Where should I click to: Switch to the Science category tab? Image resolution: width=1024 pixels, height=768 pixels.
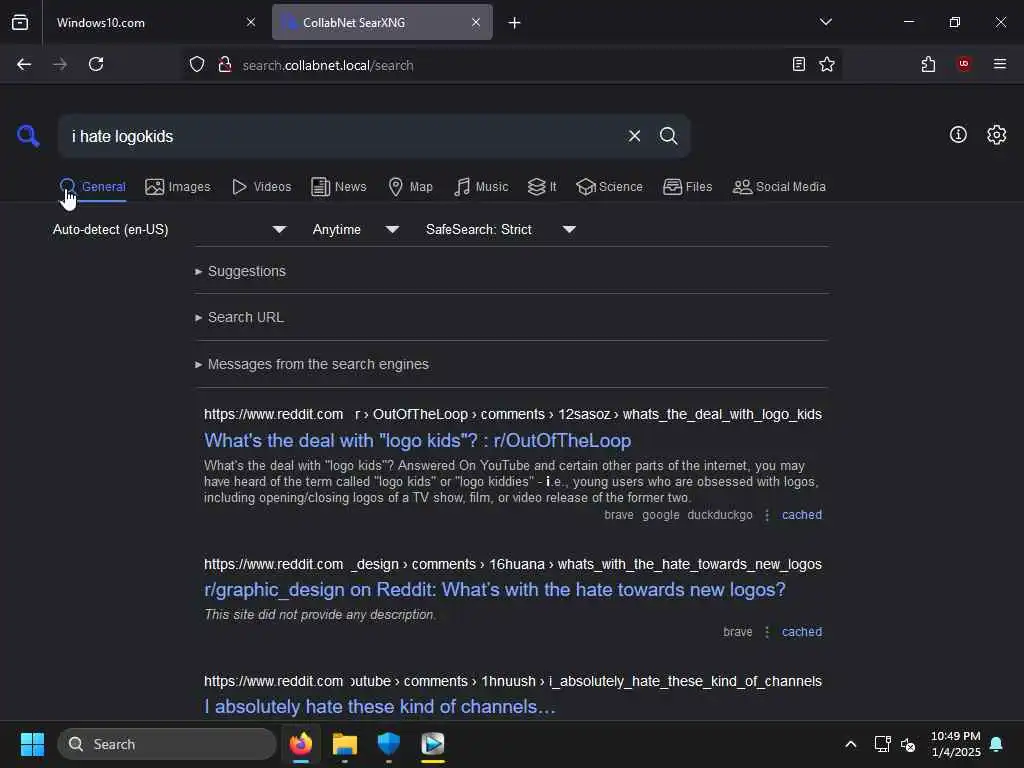(609, 187)
